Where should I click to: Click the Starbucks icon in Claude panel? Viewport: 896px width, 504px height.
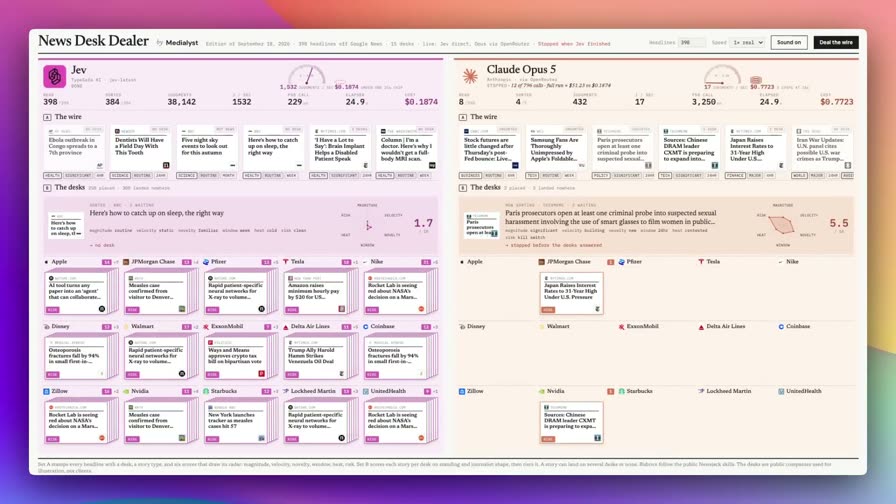[x=622, y=391]
